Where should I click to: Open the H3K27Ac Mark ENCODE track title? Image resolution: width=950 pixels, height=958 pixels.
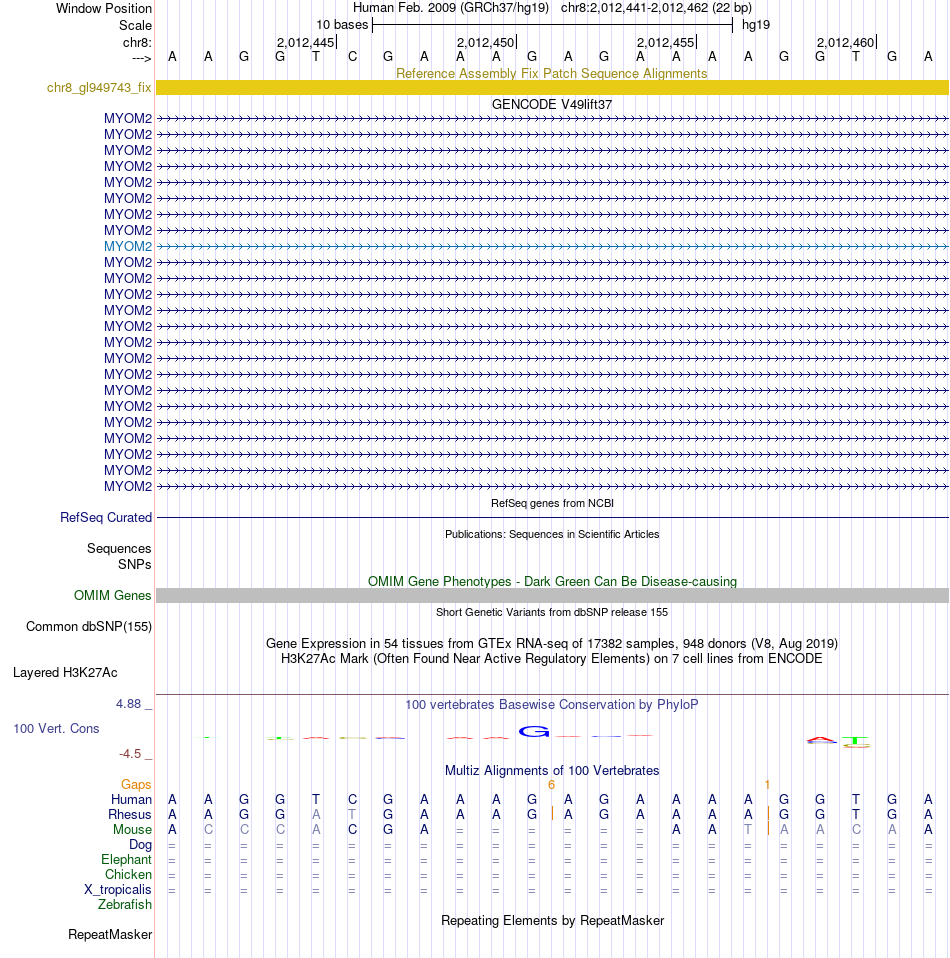pyautogui.click(x=552, y=659)
